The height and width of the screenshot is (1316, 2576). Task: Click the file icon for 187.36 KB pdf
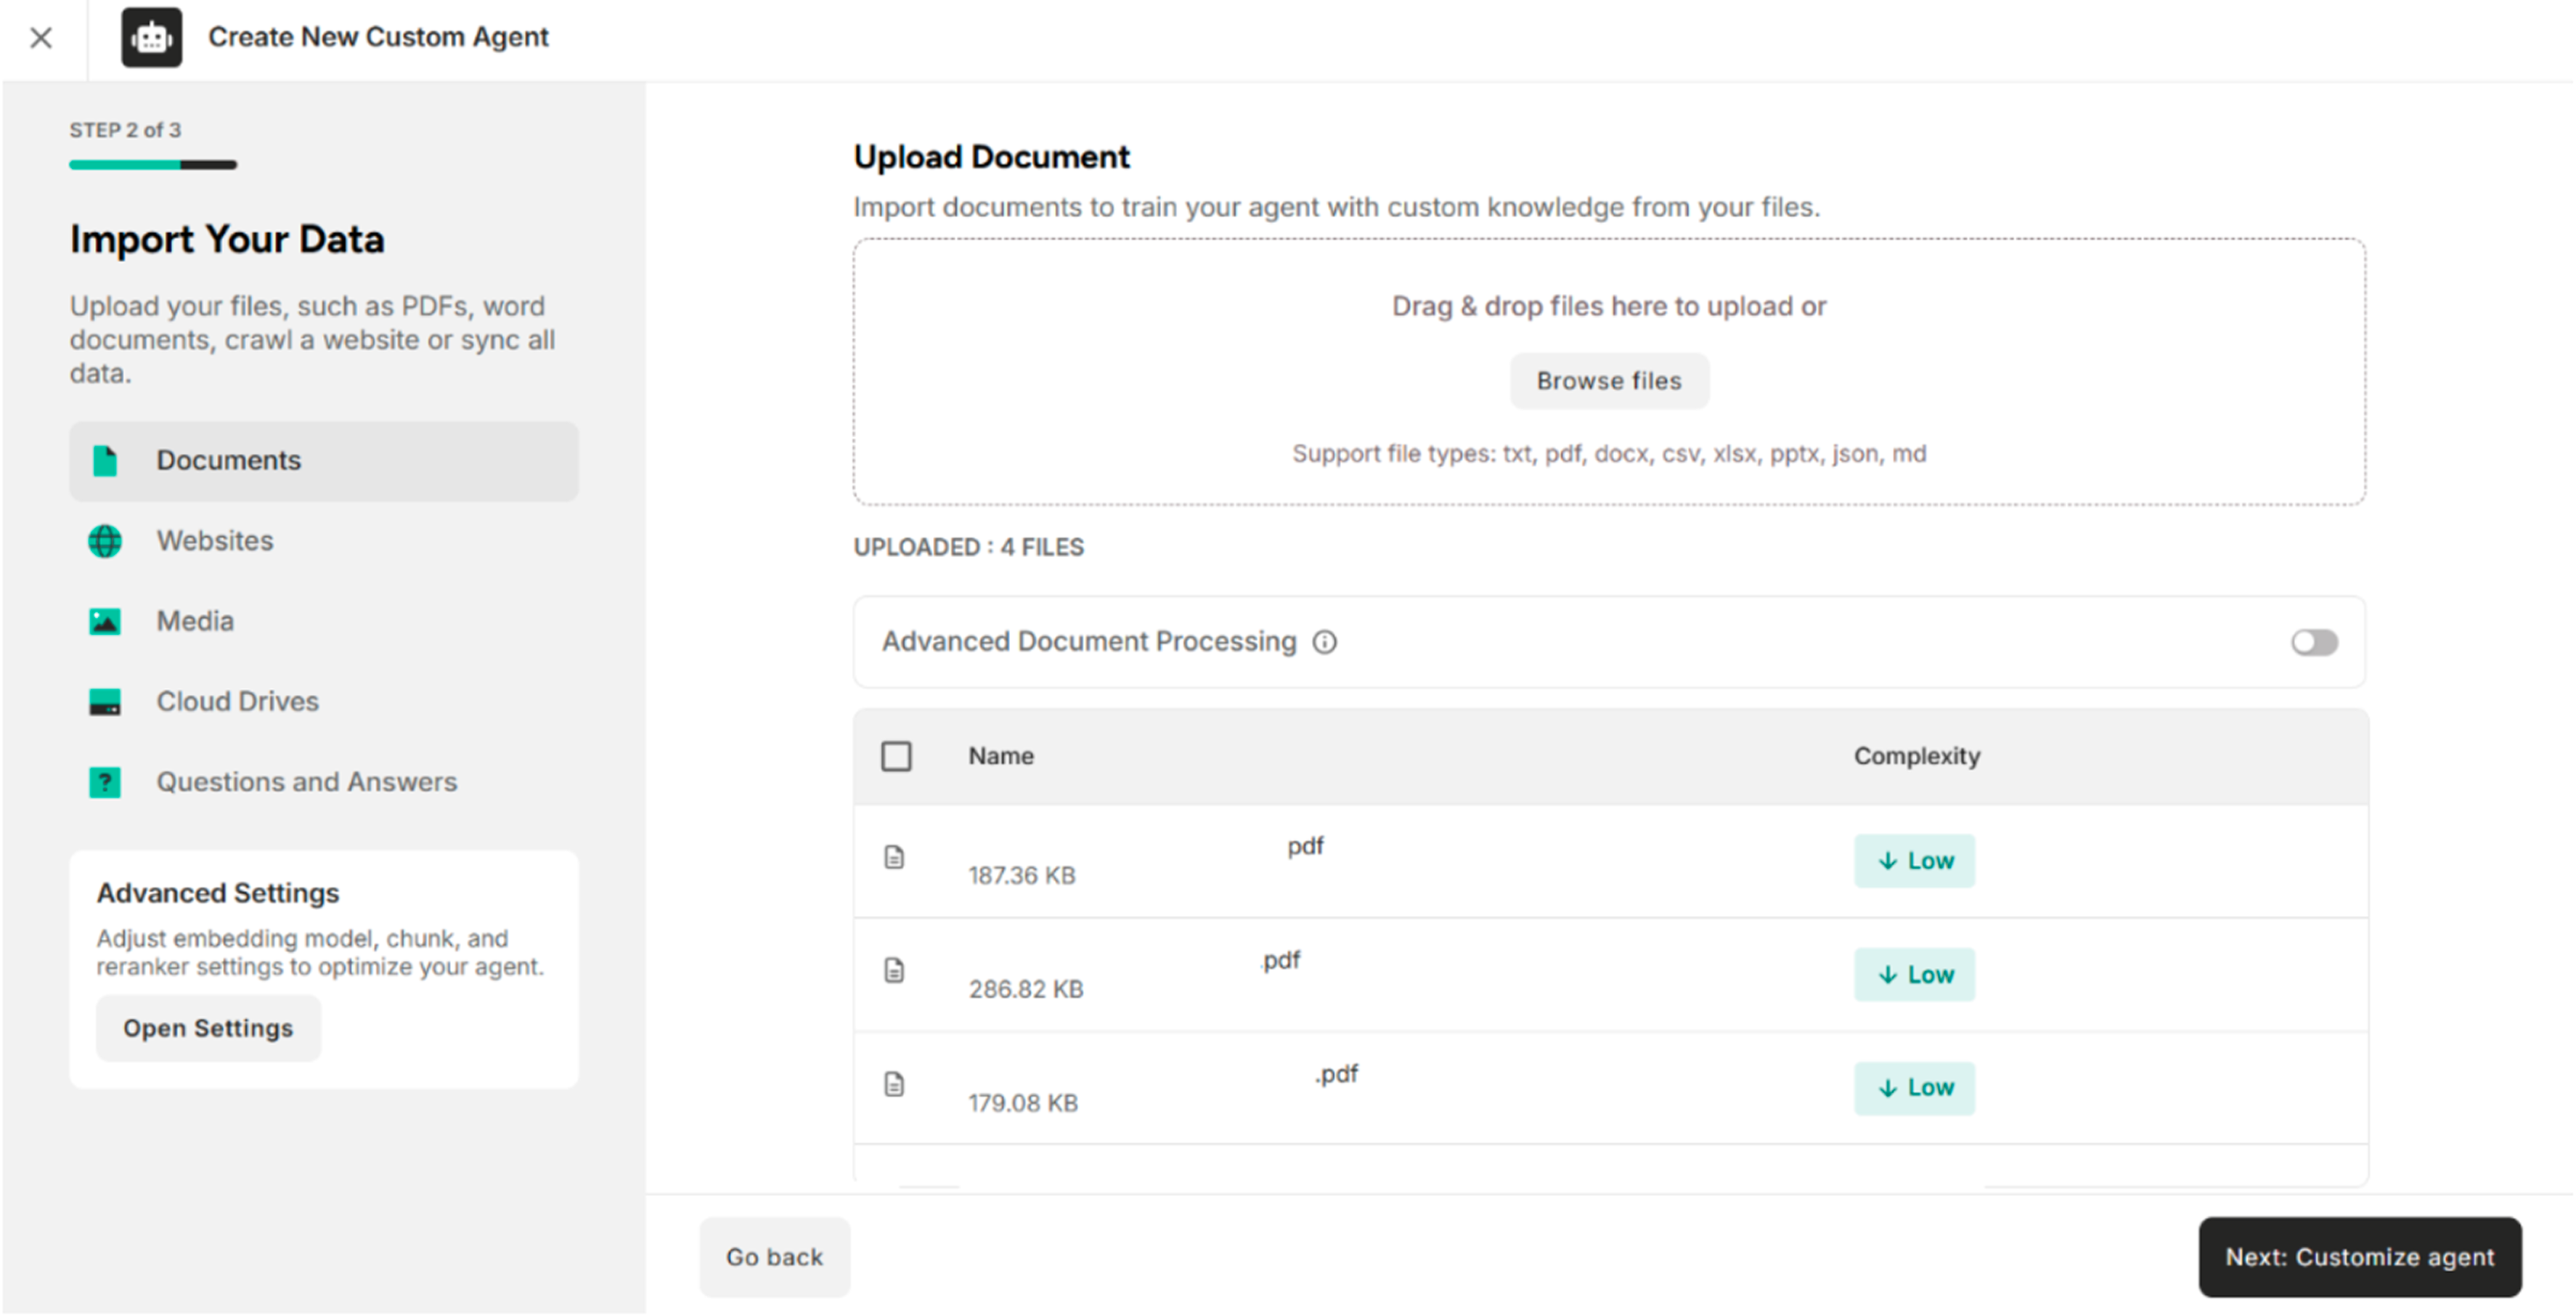894,858
